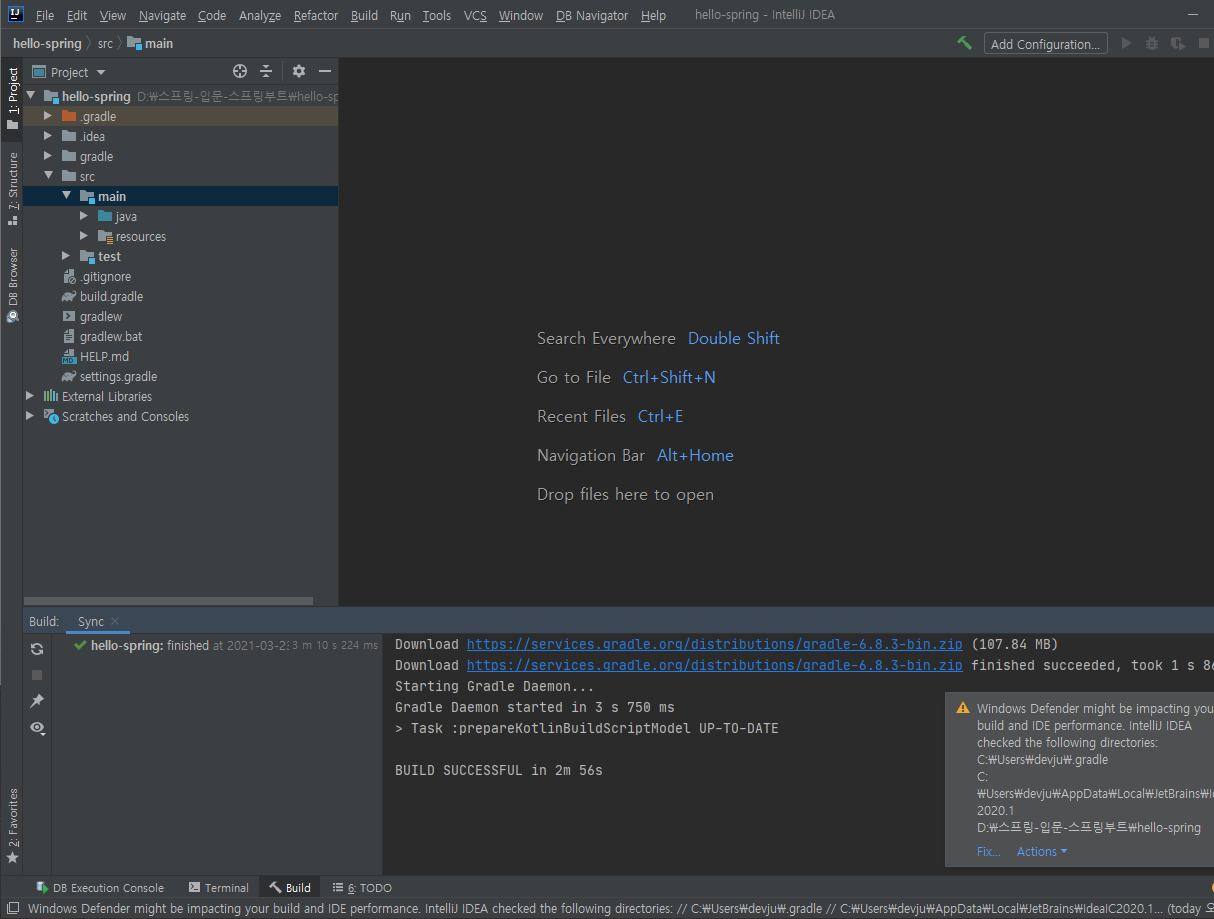Click the Project panel horizontal scrollbar
1214x919 pixels.
[168, 601]
